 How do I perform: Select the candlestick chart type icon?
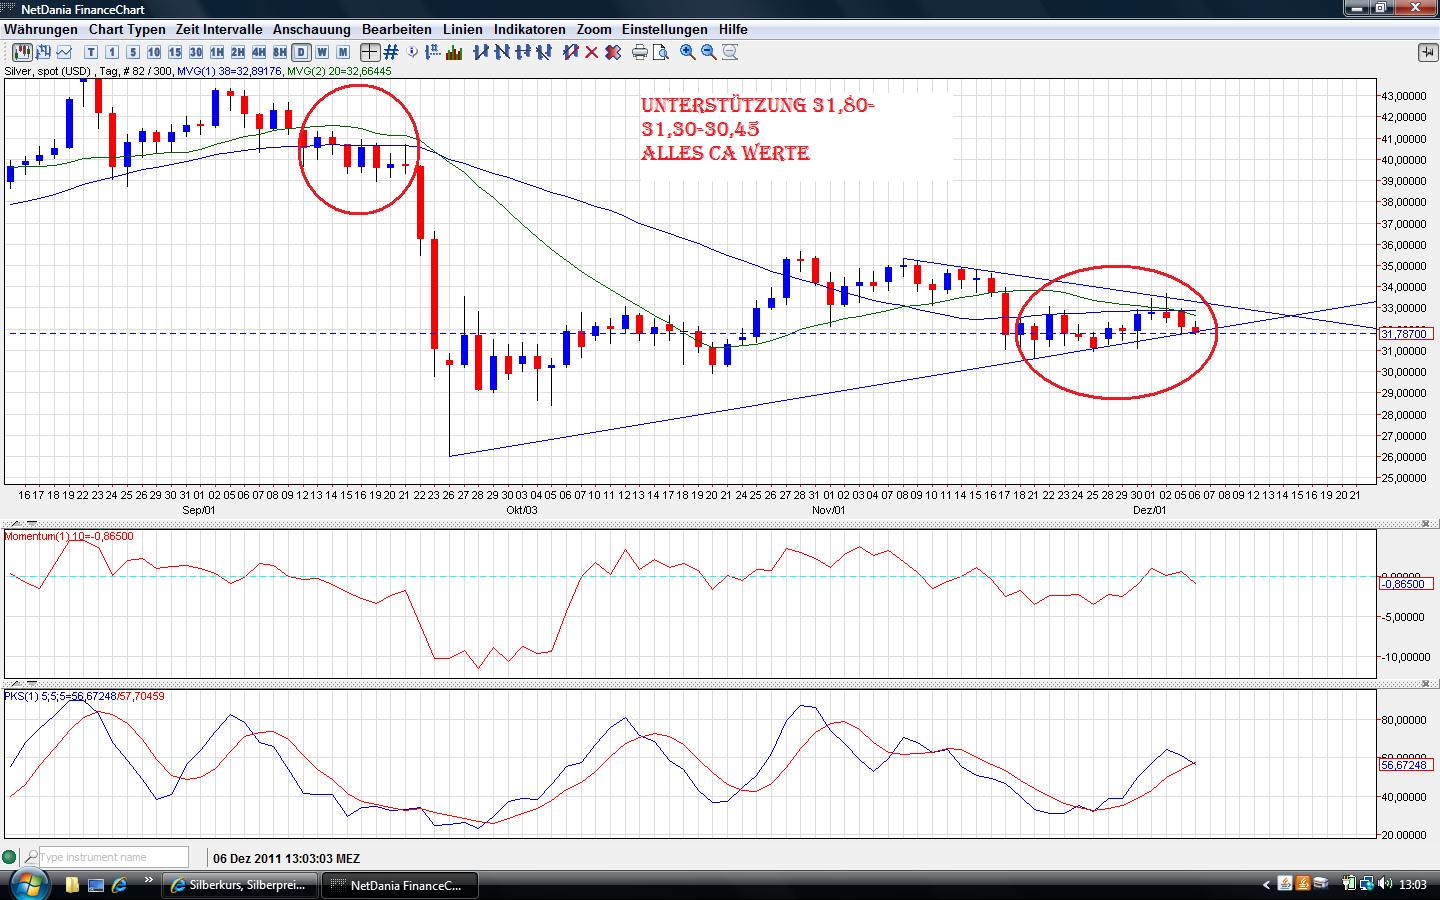coord(22,52)
